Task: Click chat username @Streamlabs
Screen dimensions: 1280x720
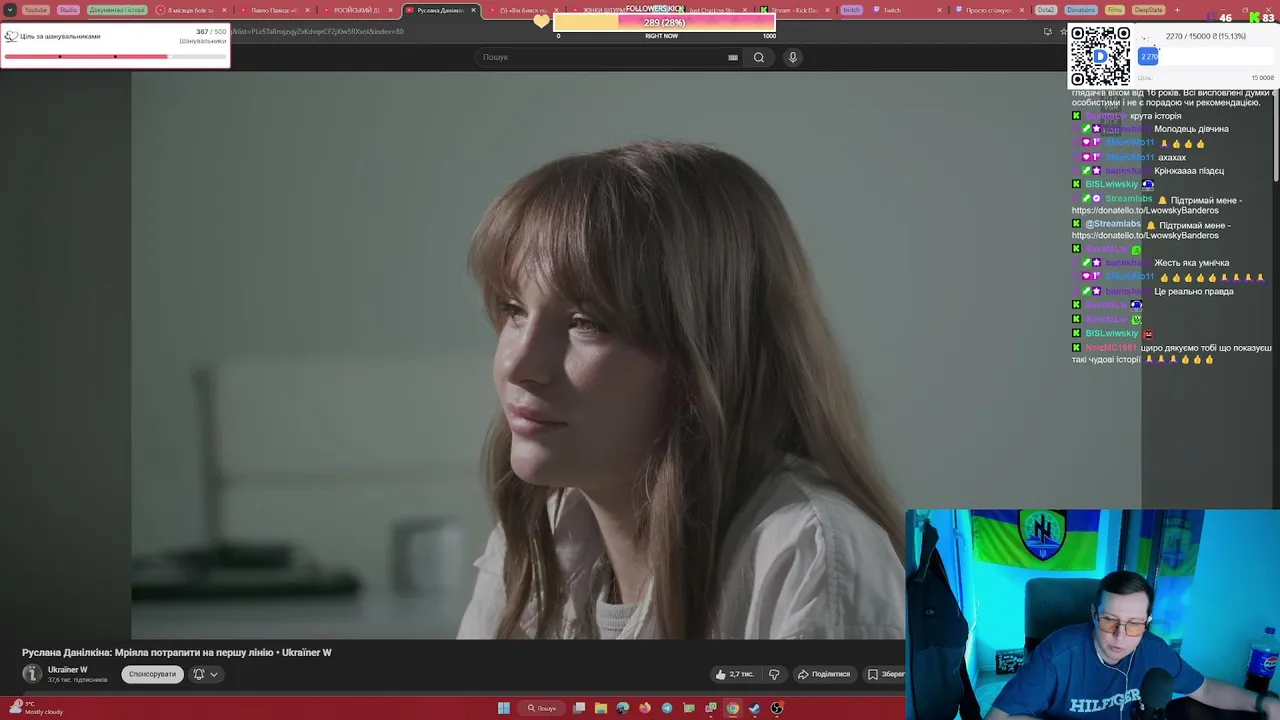Action: (1113, 224)
